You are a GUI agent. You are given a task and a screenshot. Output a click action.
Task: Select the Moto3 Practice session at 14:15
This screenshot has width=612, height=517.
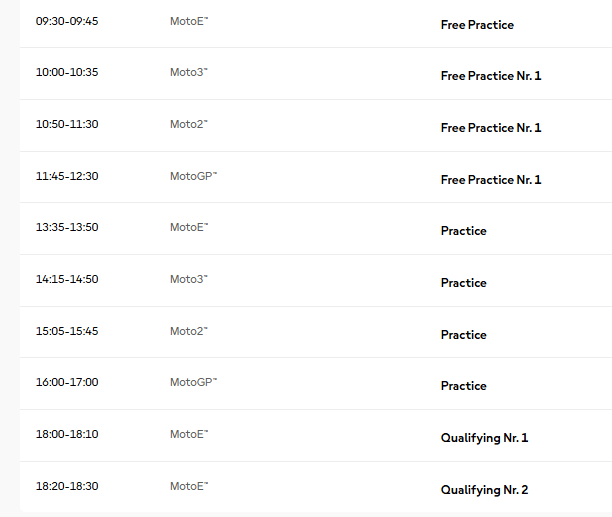tap(463, 283)
